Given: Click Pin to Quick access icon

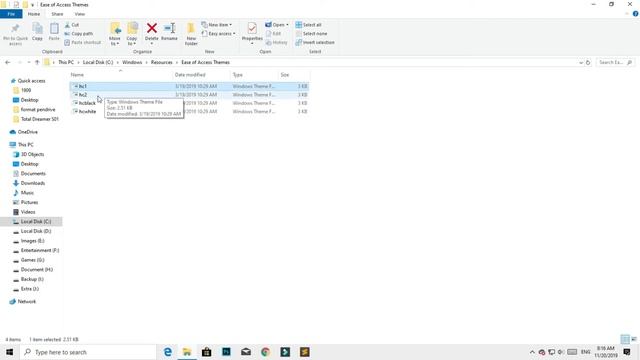Looking at the screenshot, I should pos(16,29).
